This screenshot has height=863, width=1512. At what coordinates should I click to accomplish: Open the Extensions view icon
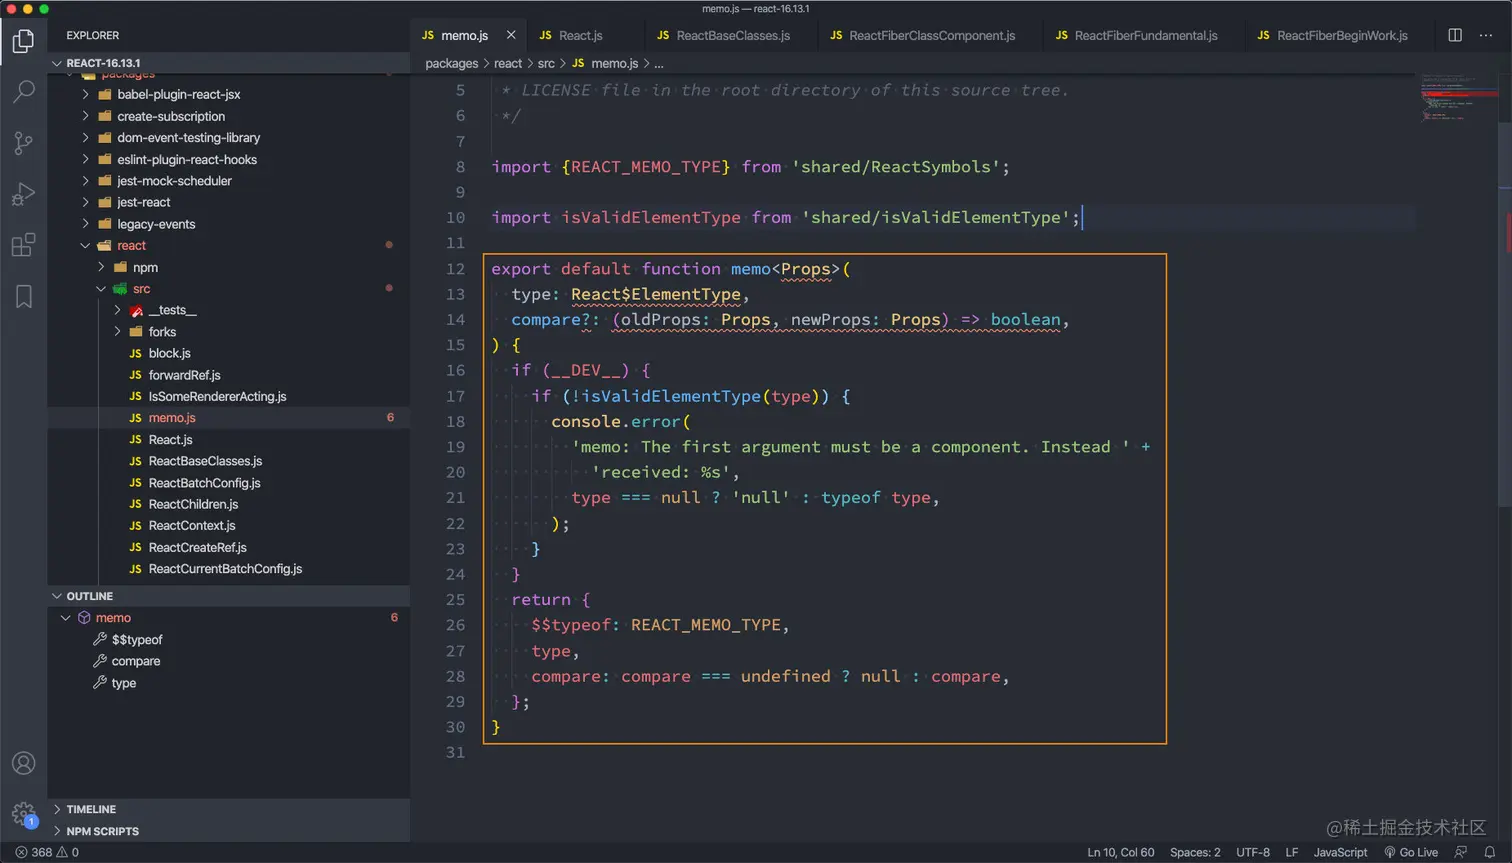[23, 245]
